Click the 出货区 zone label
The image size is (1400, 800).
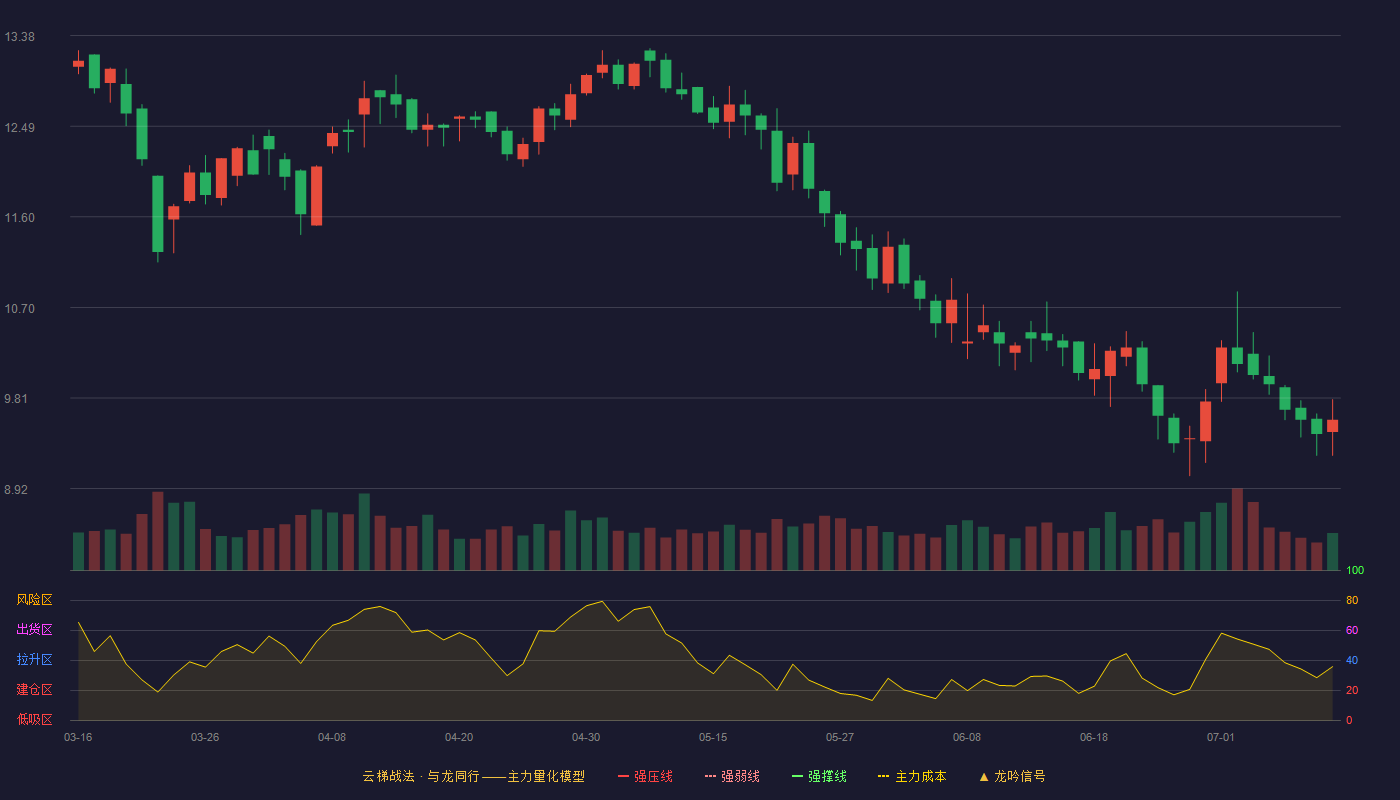coord(34,630)
